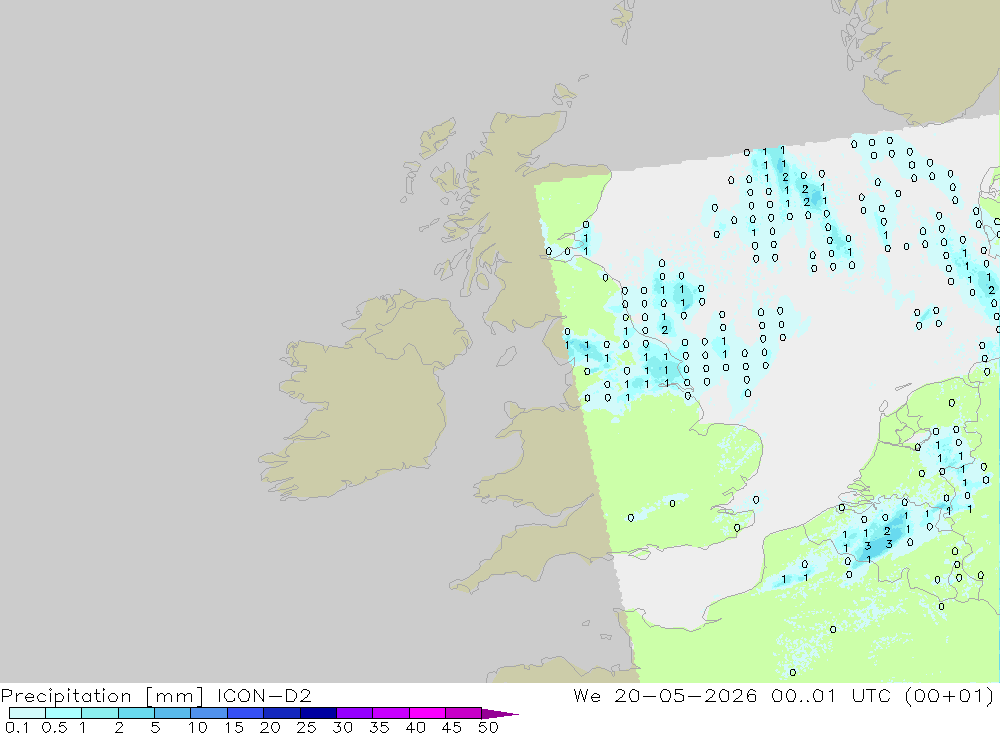This screenshot has width=1000, height=733.
Task: Click the "30" legend value label
Action: click(x=343, y=727)
